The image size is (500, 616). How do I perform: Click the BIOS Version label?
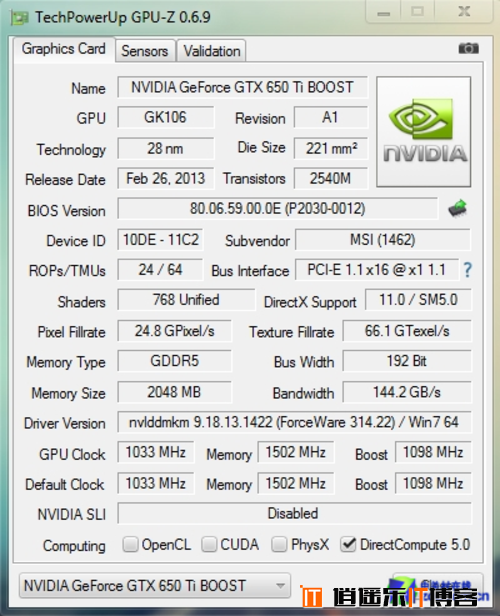66,211
